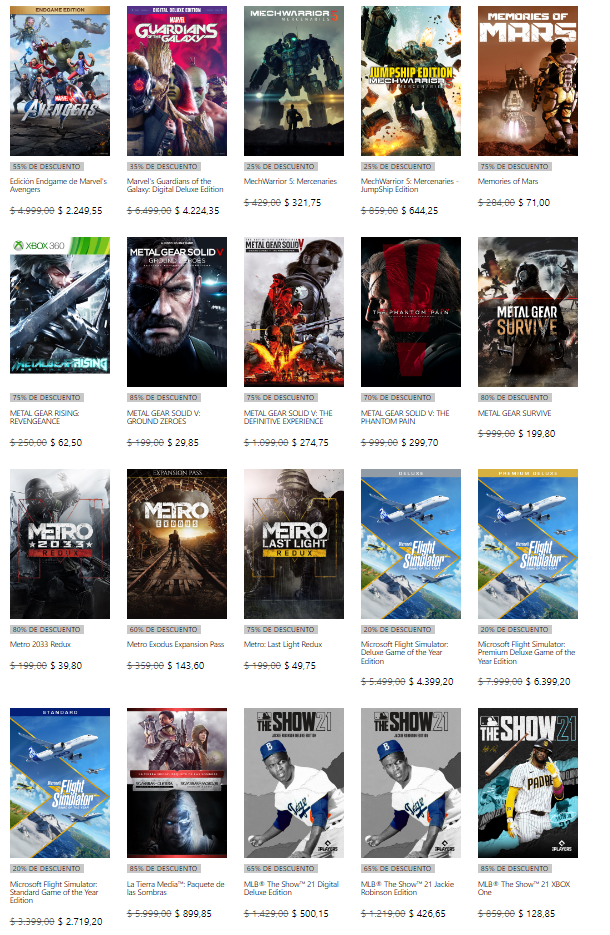Open the Metro 2033 Redux cover image
Image resolution: width=610 pixels, height=935 pixels.
[59, 544]
